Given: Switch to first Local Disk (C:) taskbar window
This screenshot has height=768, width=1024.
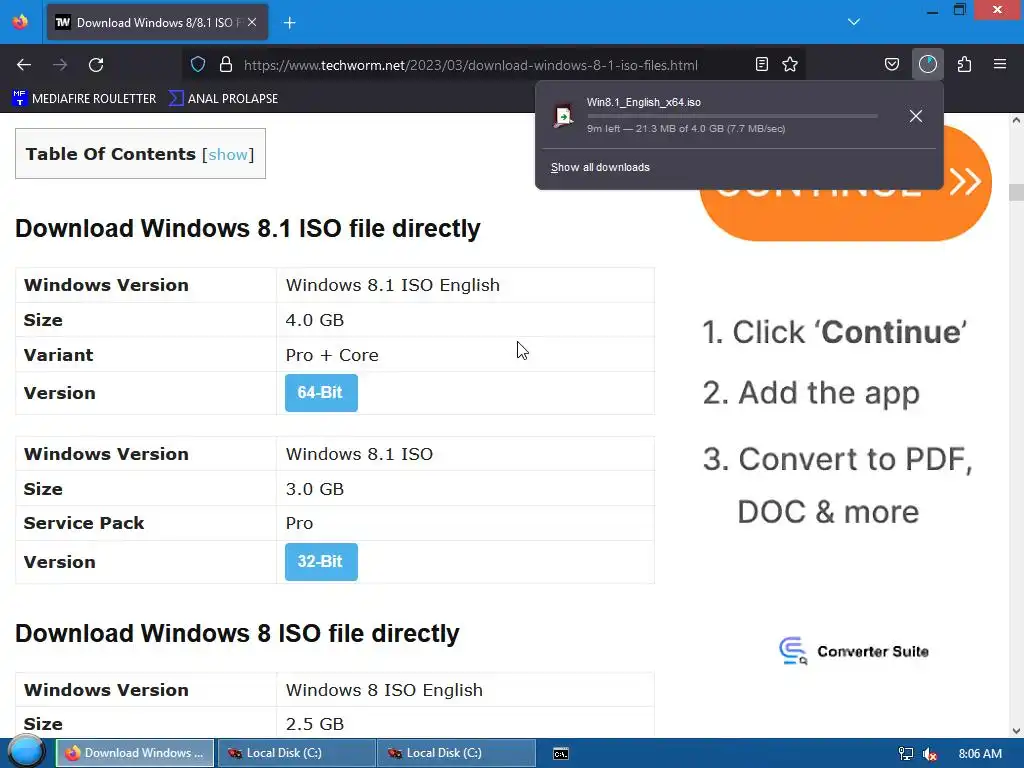Looking at the screenshot, I should click(x=296, y=753).
